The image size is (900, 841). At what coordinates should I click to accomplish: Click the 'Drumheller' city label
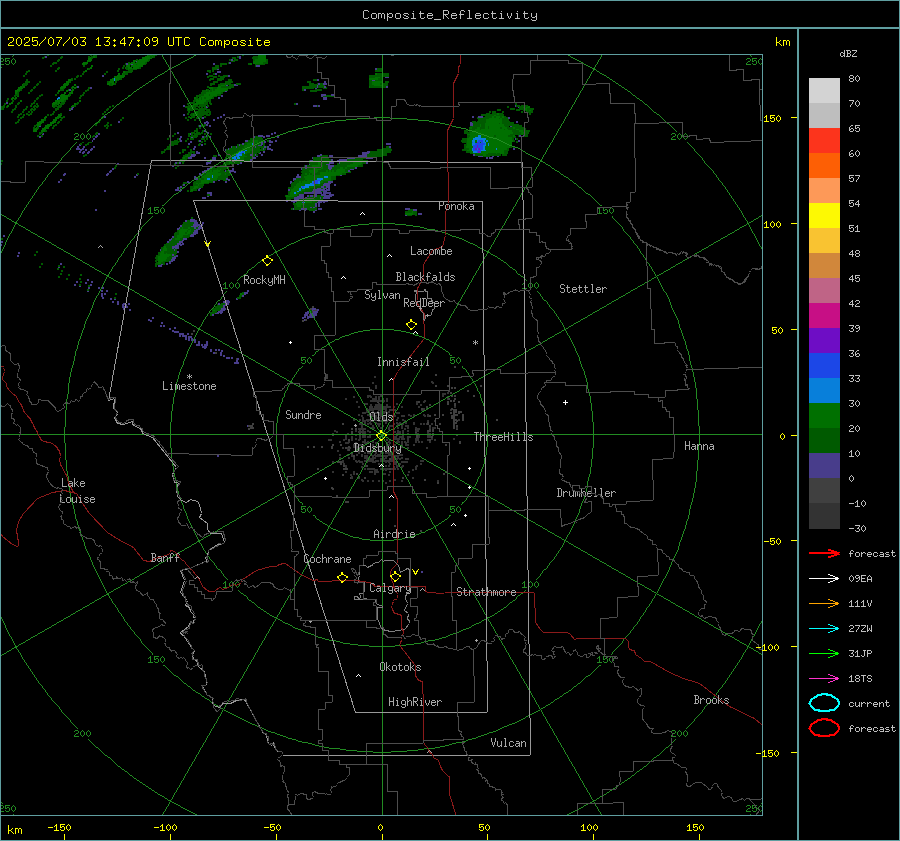click(x=586, y=493)
